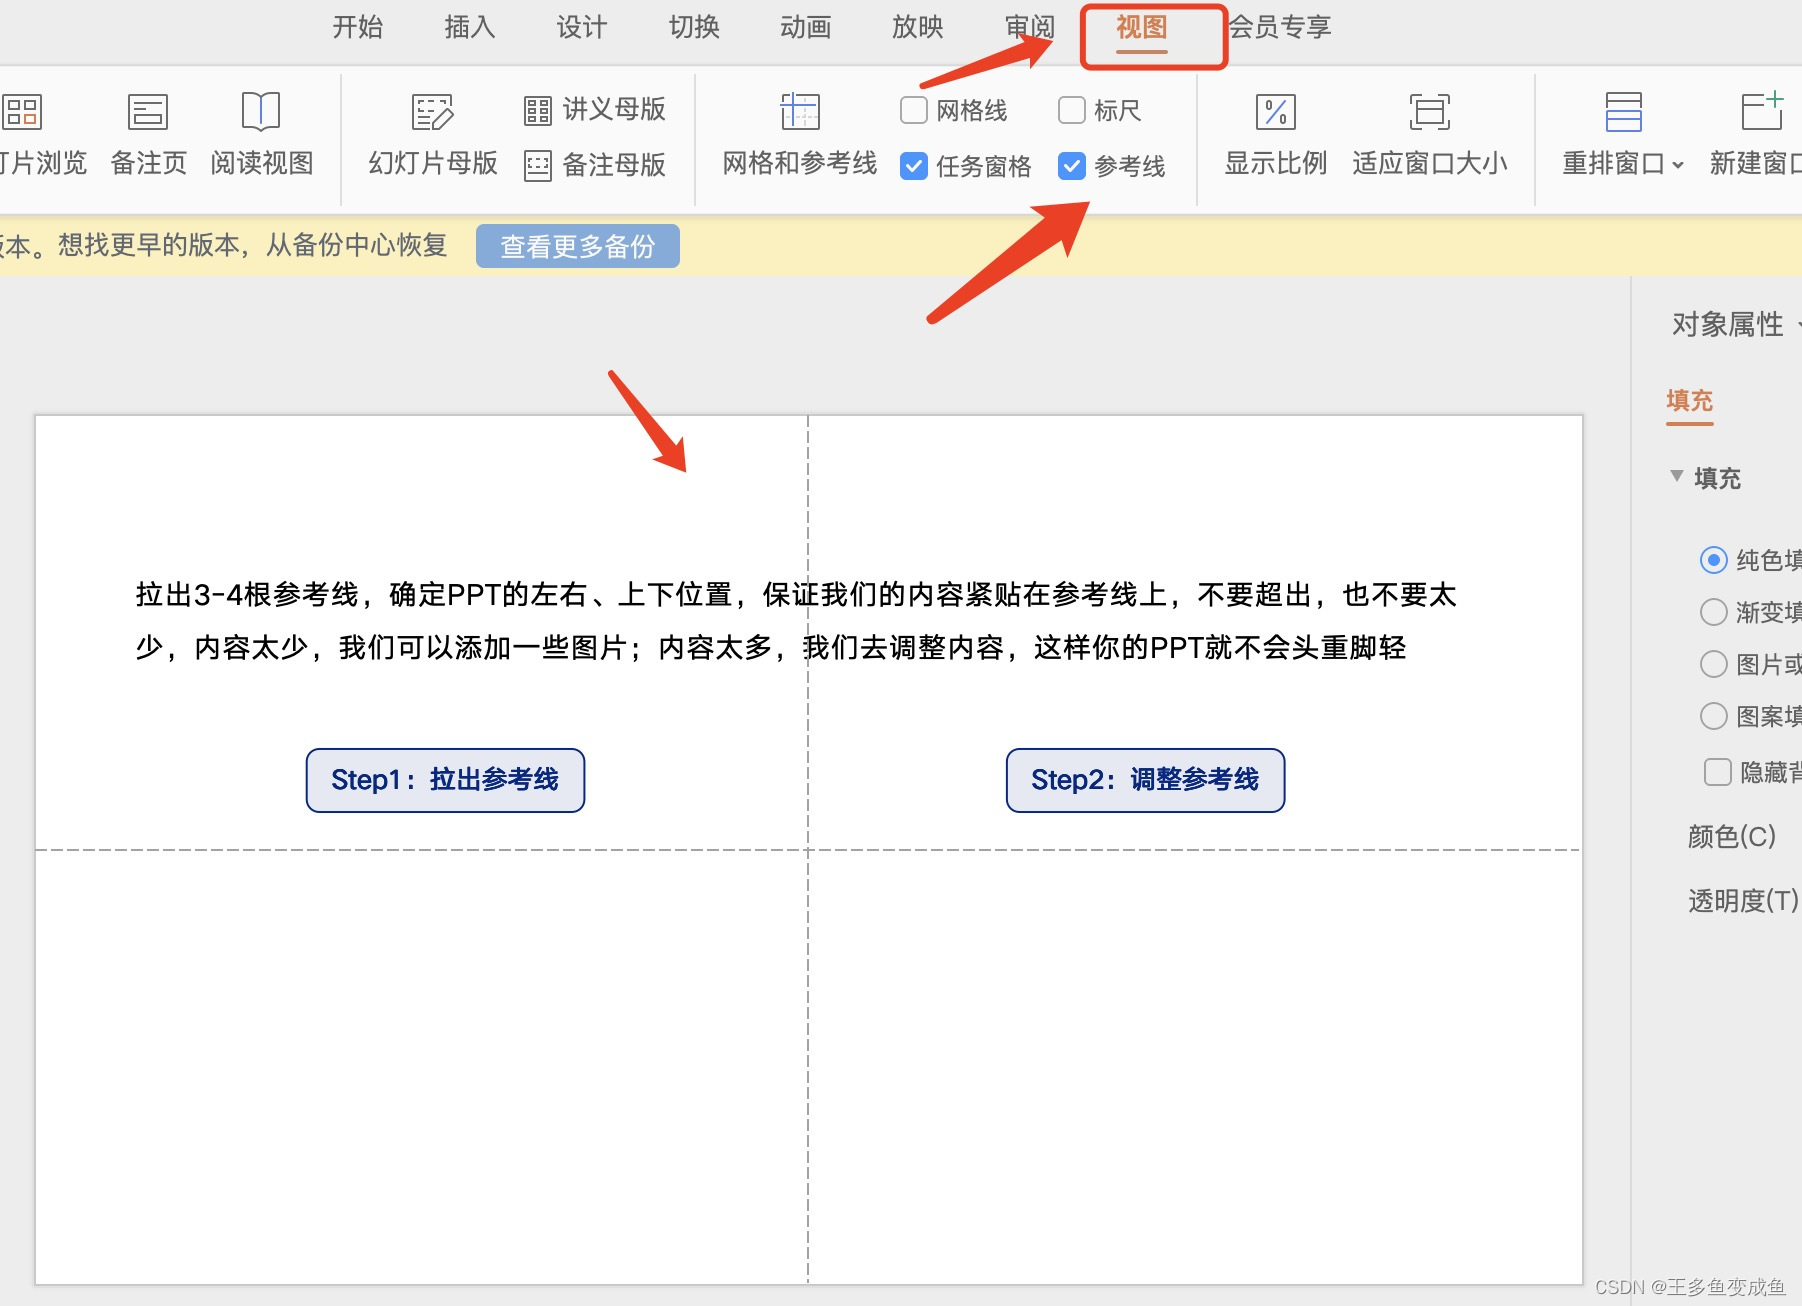
Task: Expand the Arrange Windows (重排窗口) dropdown arrow
Action: (x=1678, y=165)
